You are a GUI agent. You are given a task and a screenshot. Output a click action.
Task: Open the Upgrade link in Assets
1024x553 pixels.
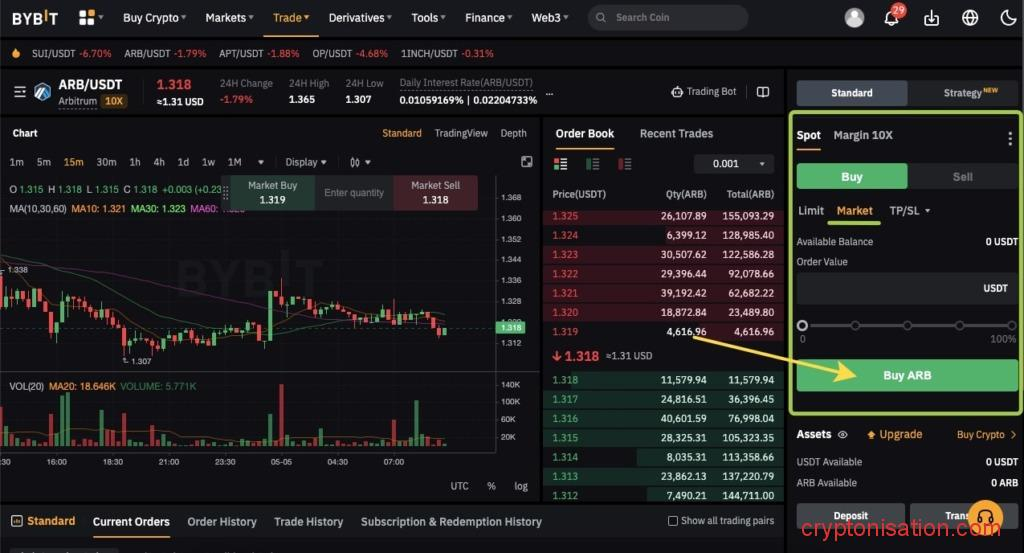[894, 435]
